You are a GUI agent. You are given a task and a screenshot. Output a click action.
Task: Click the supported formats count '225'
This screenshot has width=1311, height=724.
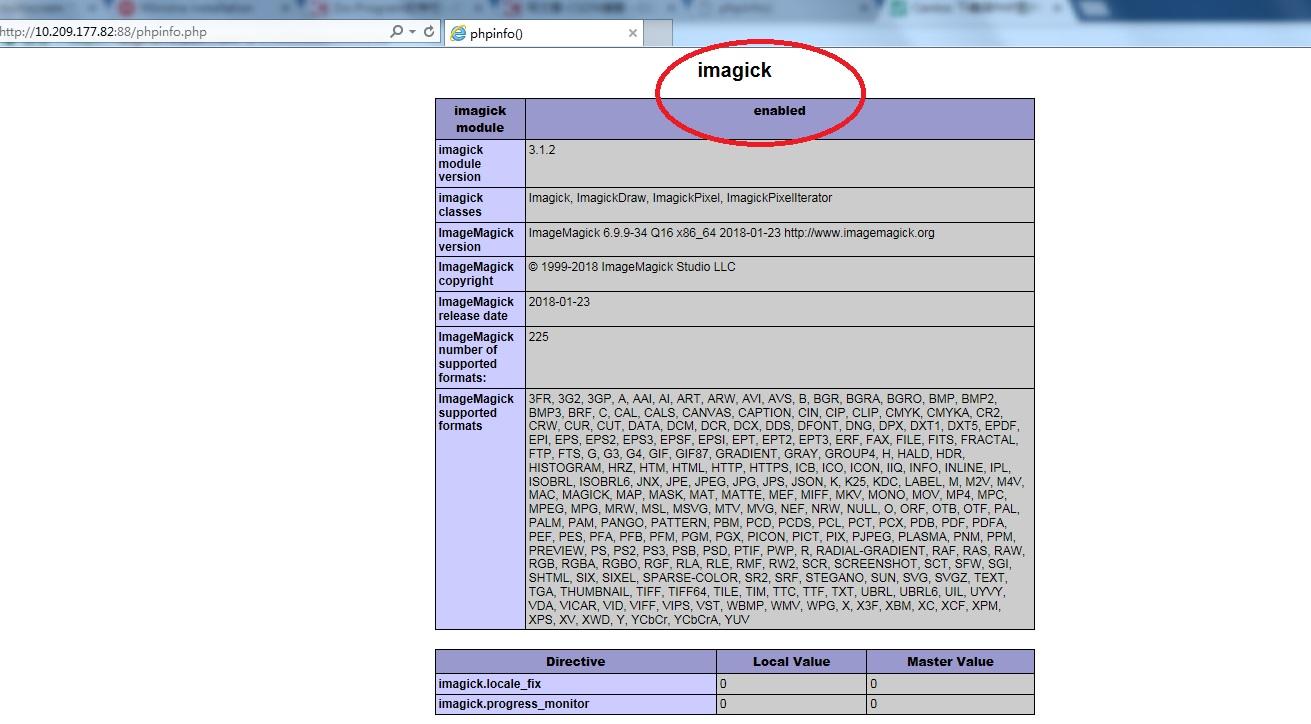[538, 337]
